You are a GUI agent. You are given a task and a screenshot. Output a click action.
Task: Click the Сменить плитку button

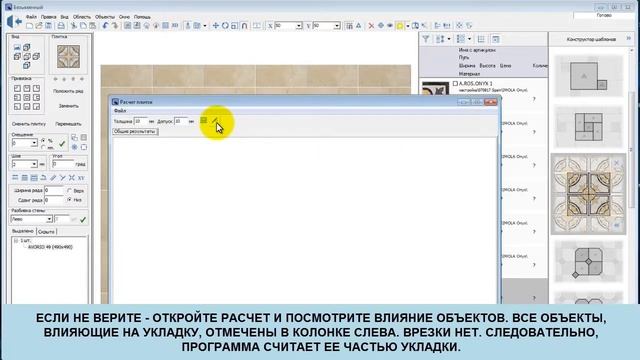tap(29, 124)
